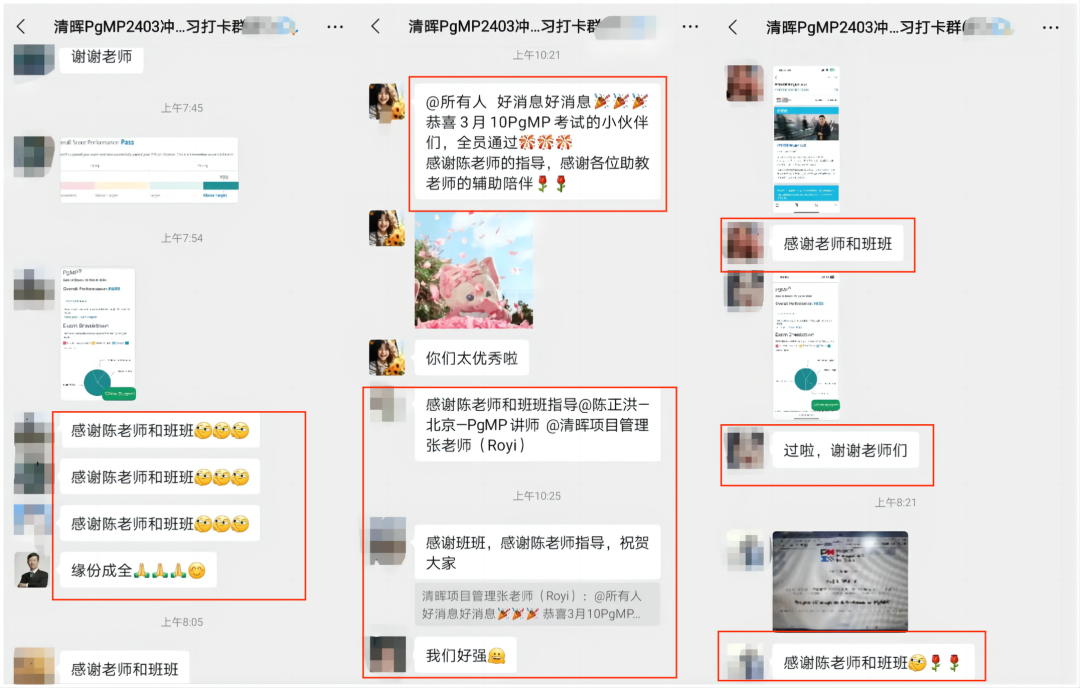Viewport: 1080px width, 688px height.
Task: View the PgMP exam breakdown image in left chat
Action: [x=97, y=334]
